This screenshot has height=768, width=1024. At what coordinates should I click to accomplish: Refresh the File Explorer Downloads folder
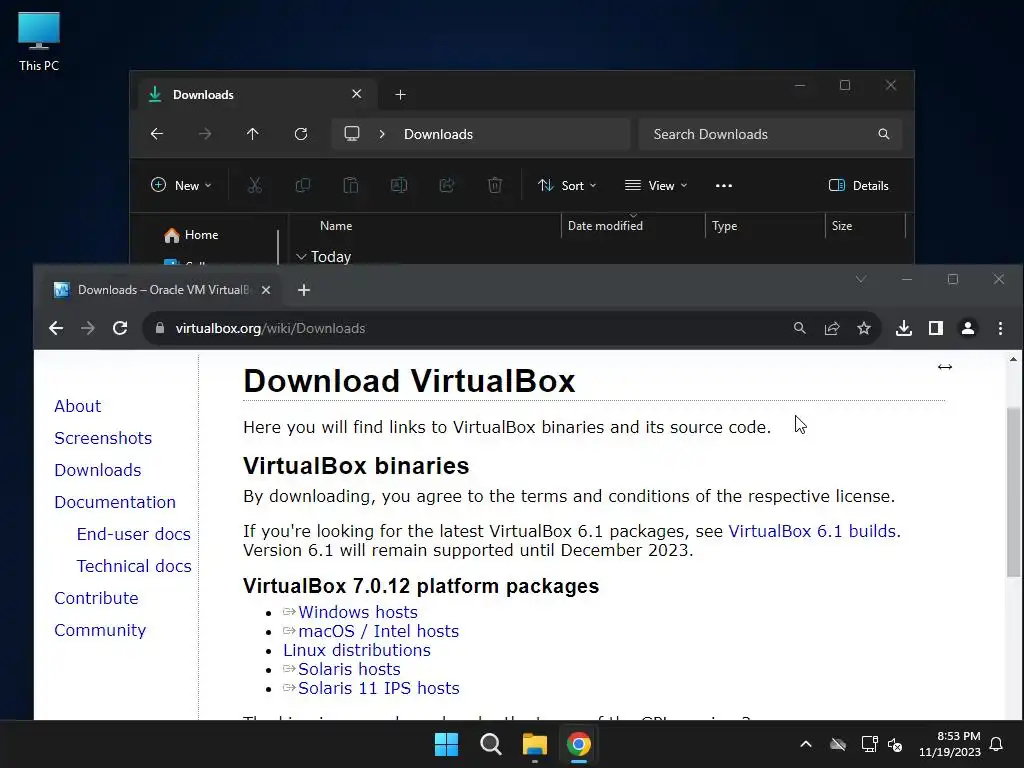(300, 134)
